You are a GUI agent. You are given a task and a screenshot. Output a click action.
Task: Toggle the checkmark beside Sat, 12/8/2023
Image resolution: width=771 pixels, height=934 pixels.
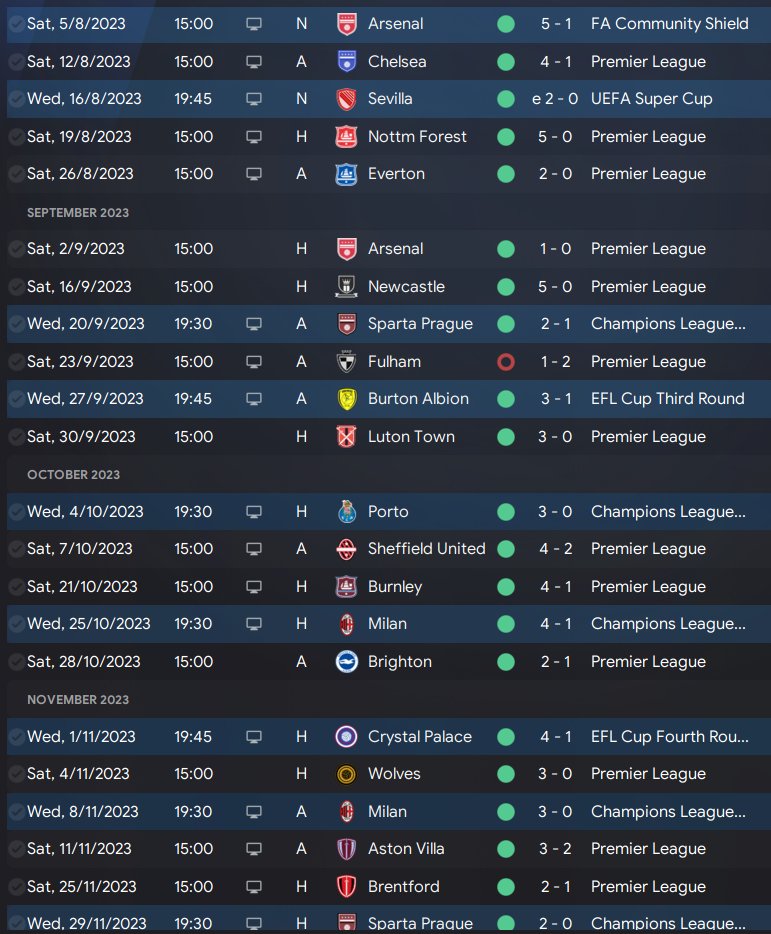pos(16,62)
